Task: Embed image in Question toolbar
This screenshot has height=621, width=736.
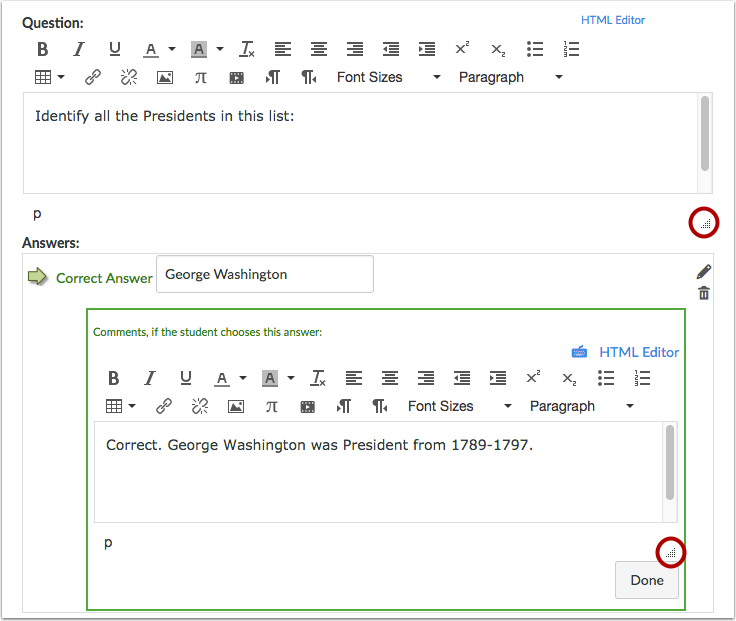Action: click(x=165, y=77)
